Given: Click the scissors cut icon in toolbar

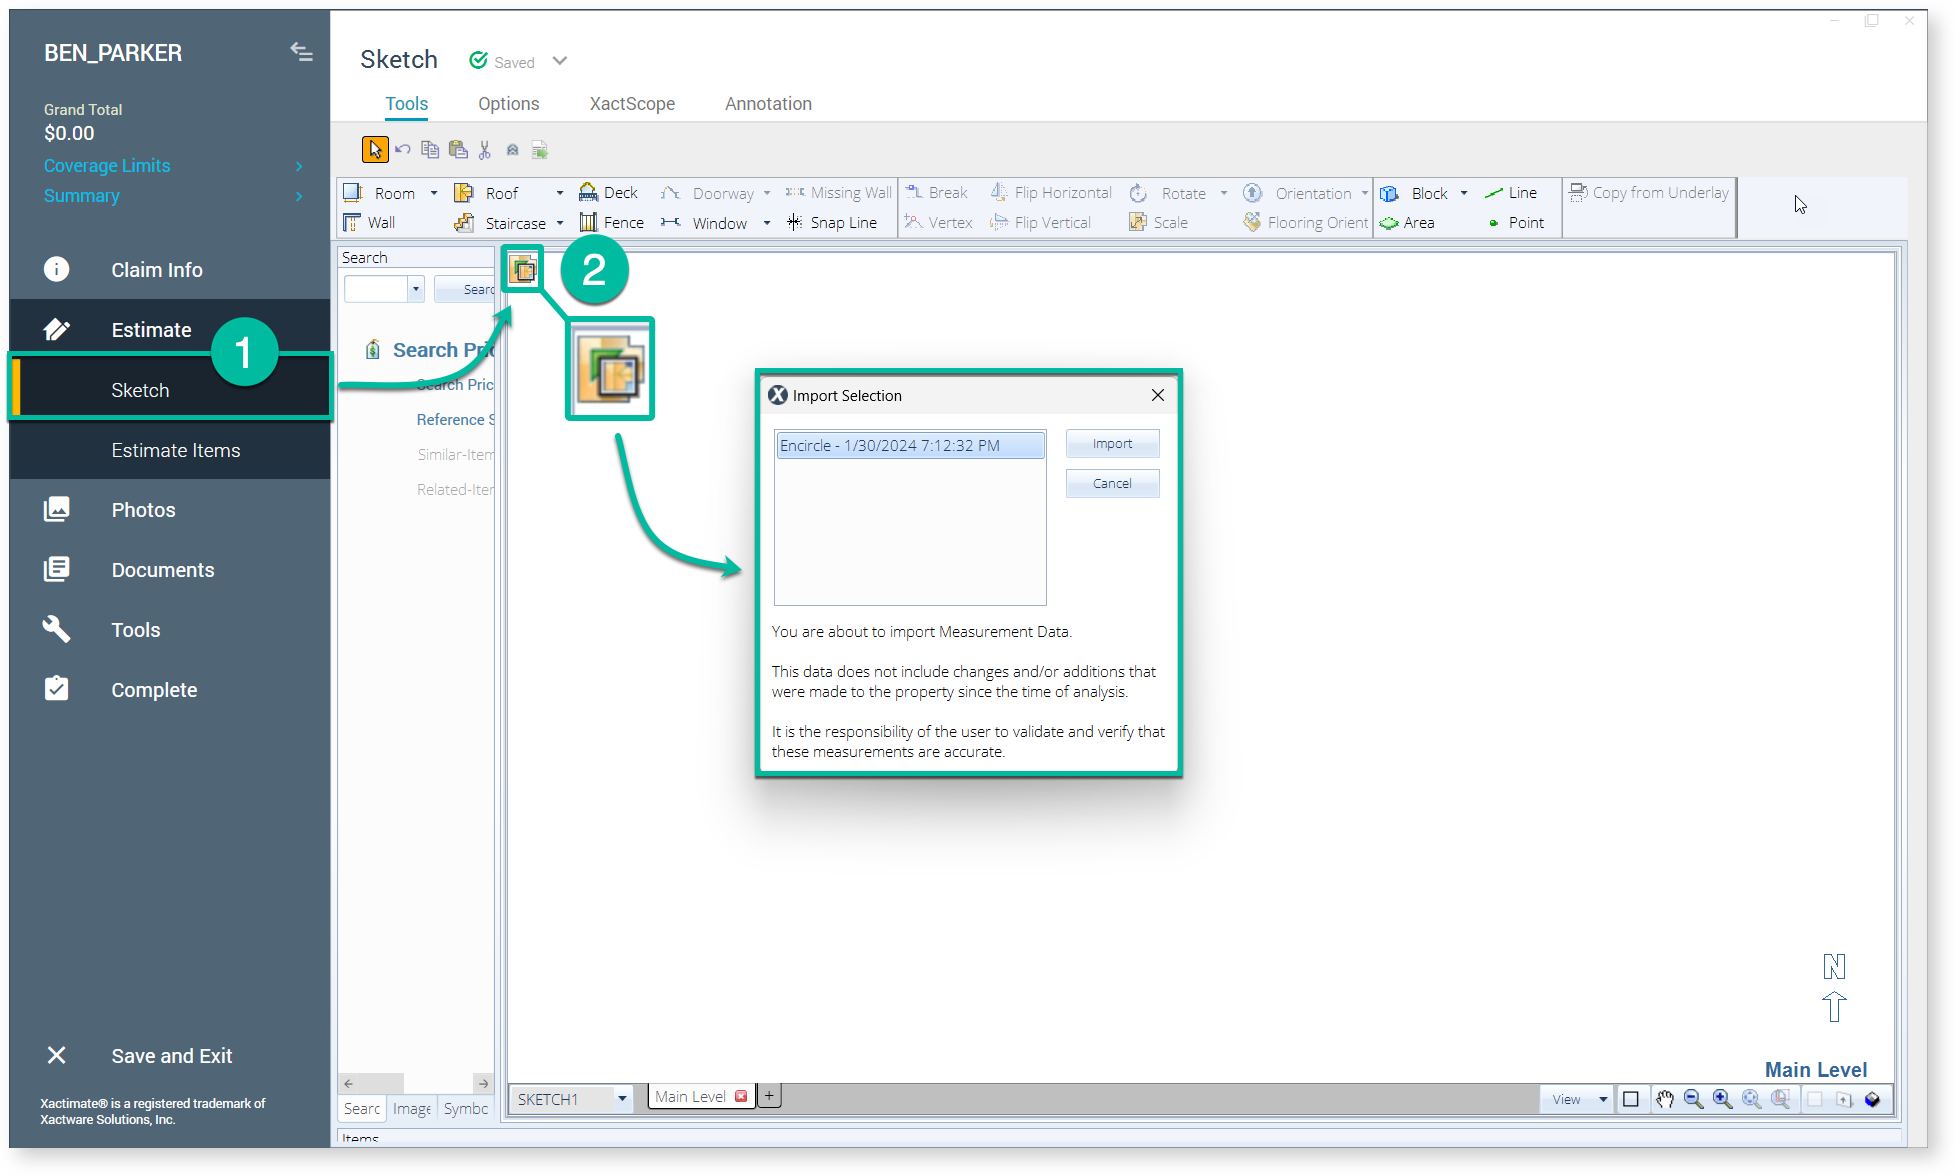Looking at the screenshot, I should click(485, 149).
